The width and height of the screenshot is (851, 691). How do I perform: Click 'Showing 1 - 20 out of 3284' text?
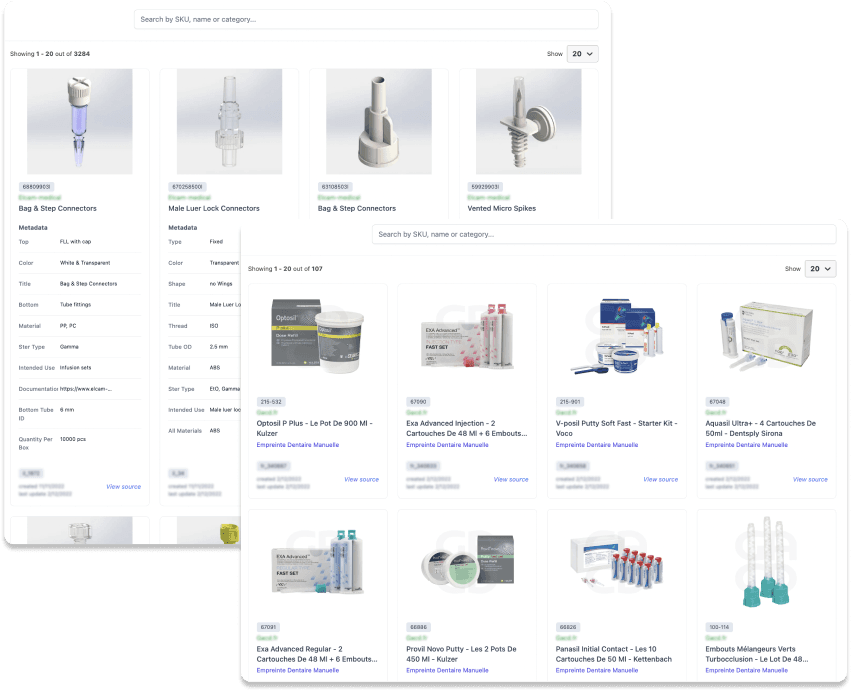pyautogui.click(x=50, y=54)
